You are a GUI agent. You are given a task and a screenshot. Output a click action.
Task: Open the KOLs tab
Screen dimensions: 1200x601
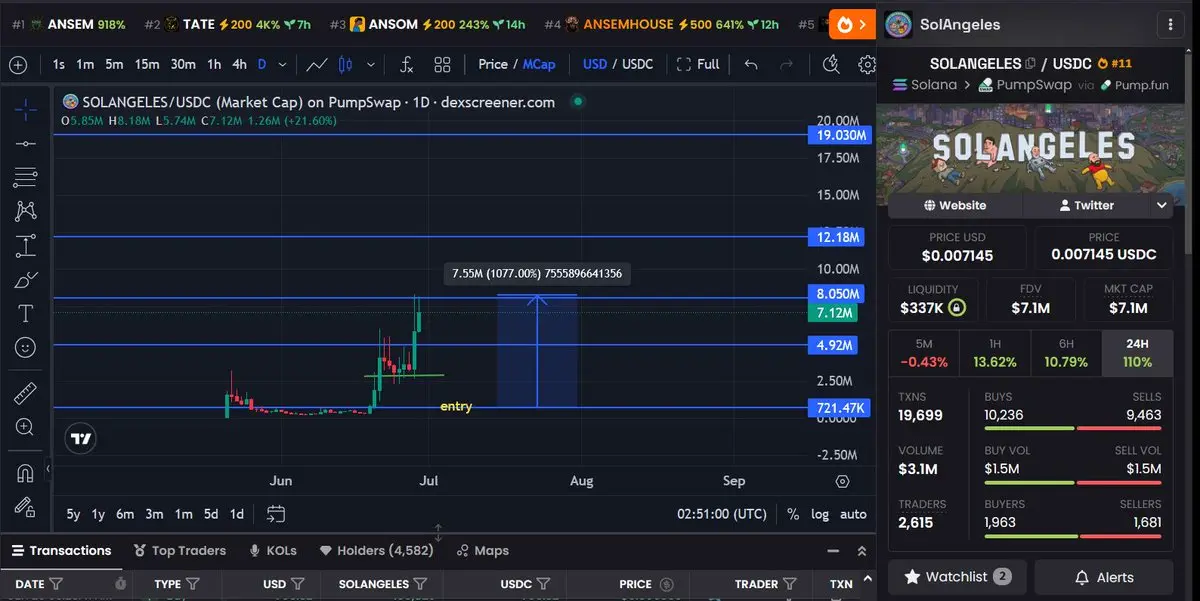(273, 551)
